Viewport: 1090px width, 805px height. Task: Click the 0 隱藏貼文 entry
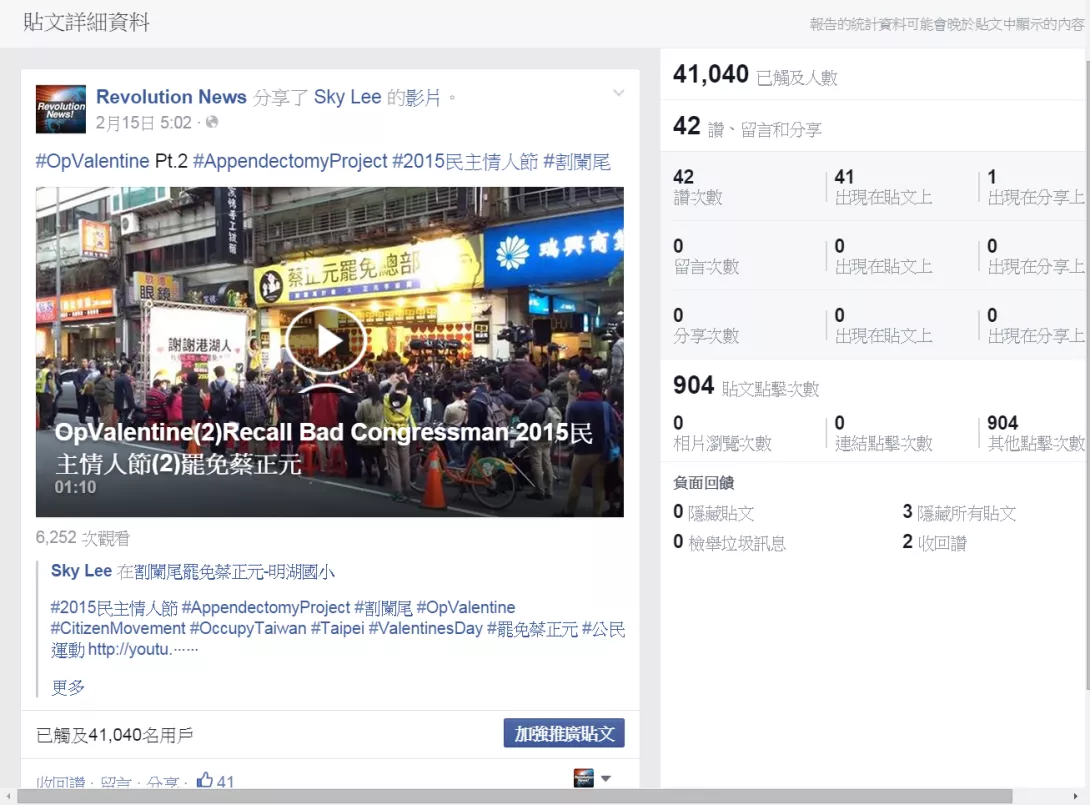click(713, 513)
